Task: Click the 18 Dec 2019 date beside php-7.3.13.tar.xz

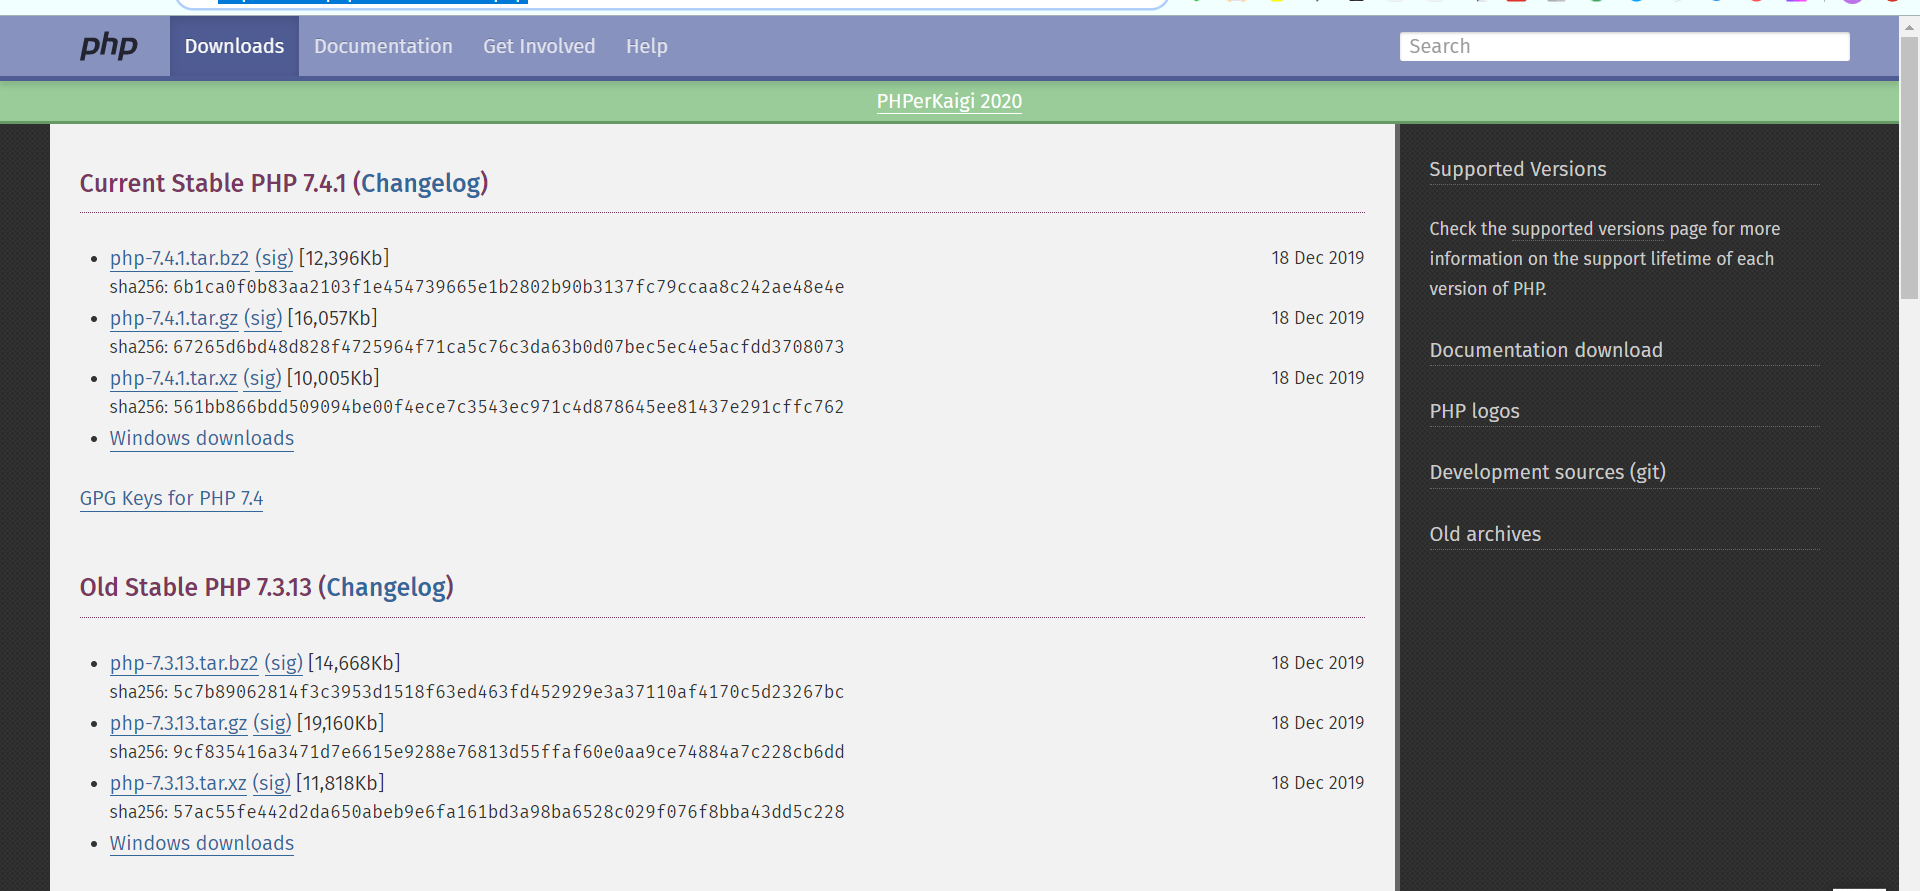Action: (1318, 783)
